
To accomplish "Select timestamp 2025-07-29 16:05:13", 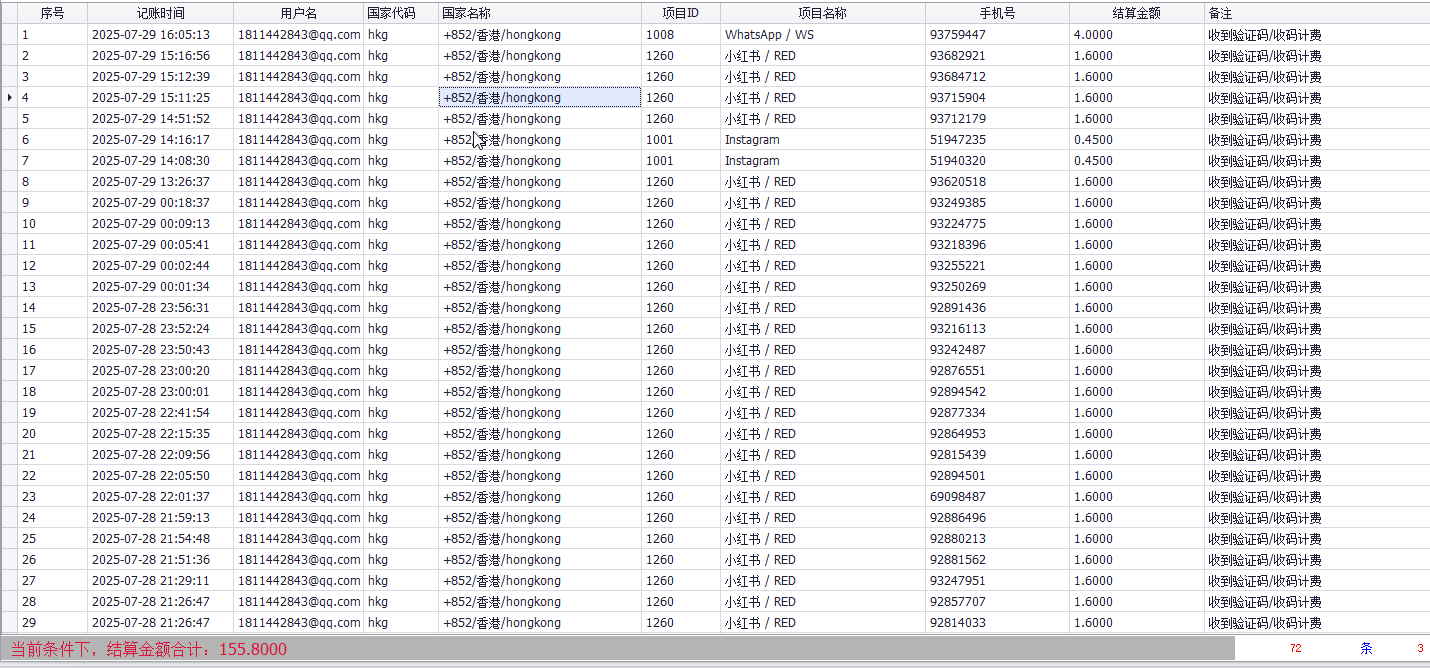I will click(x=160, y=34).
